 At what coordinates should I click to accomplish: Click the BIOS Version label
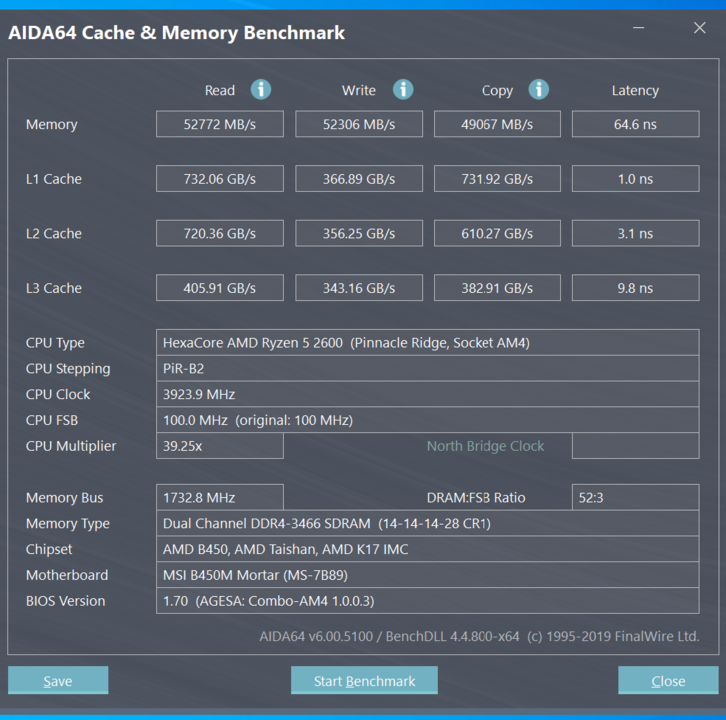point(66,601)
